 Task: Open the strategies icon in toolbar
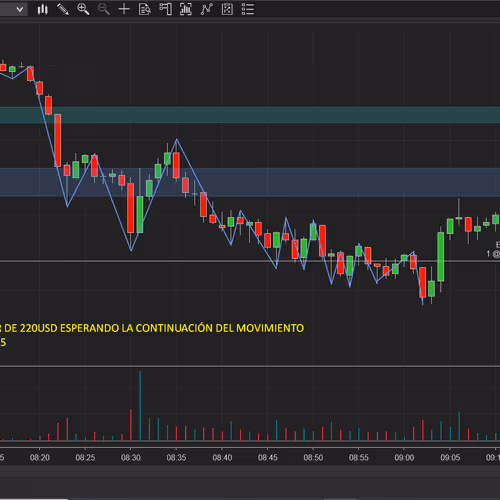tap(227, 9)
